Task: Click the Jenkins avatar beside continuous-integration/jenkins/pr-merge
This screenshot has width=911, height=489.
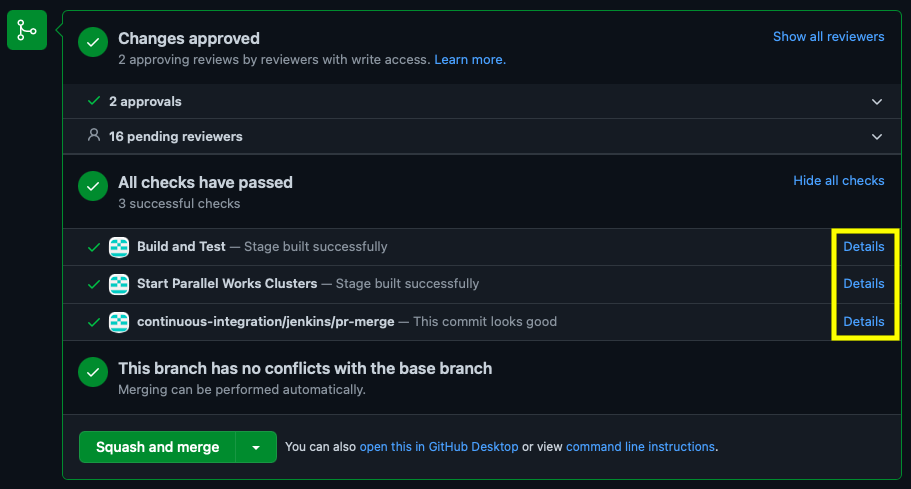Action: pyautogui.click(x=119, y=322)
